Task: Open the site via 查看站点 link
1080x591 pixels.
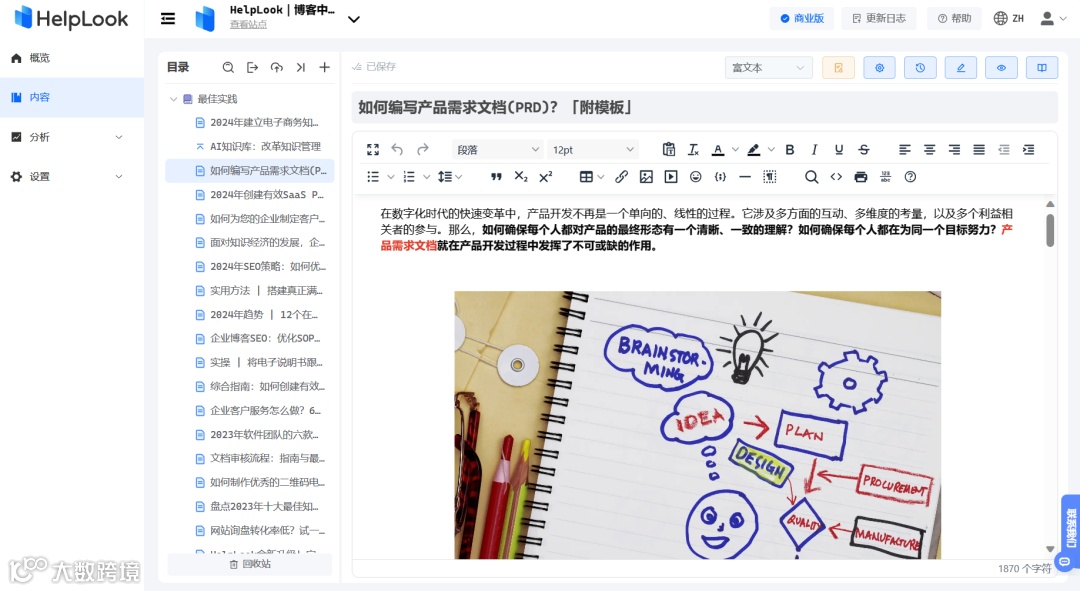Action: (x=248, y=26)
